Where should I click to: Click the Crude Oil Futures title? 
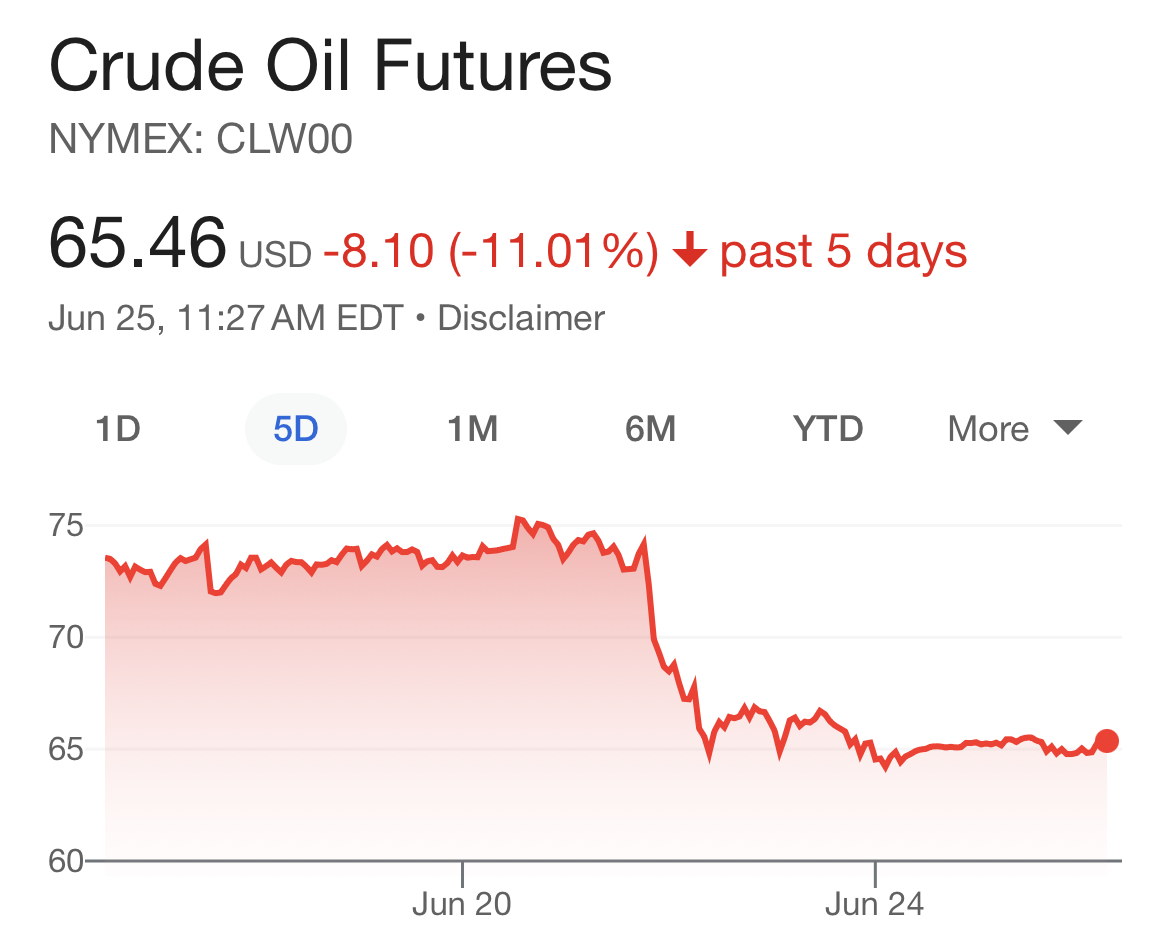330,68
